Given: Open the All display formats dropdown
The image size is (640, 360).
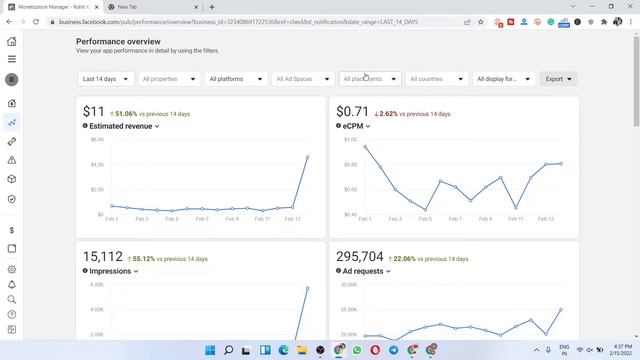Looking at the screenshot, I should point(504,79).
